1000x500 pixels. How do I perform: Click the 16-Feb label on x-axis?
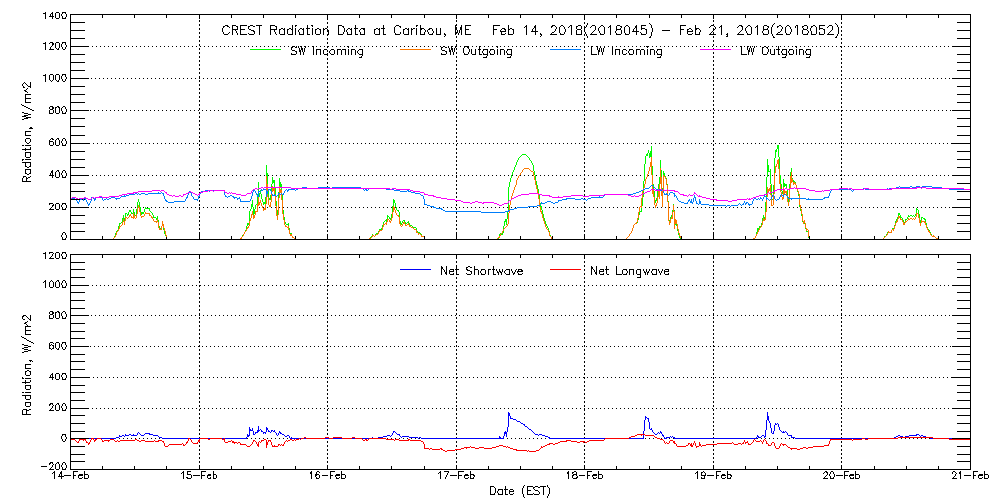coord(328,476)
